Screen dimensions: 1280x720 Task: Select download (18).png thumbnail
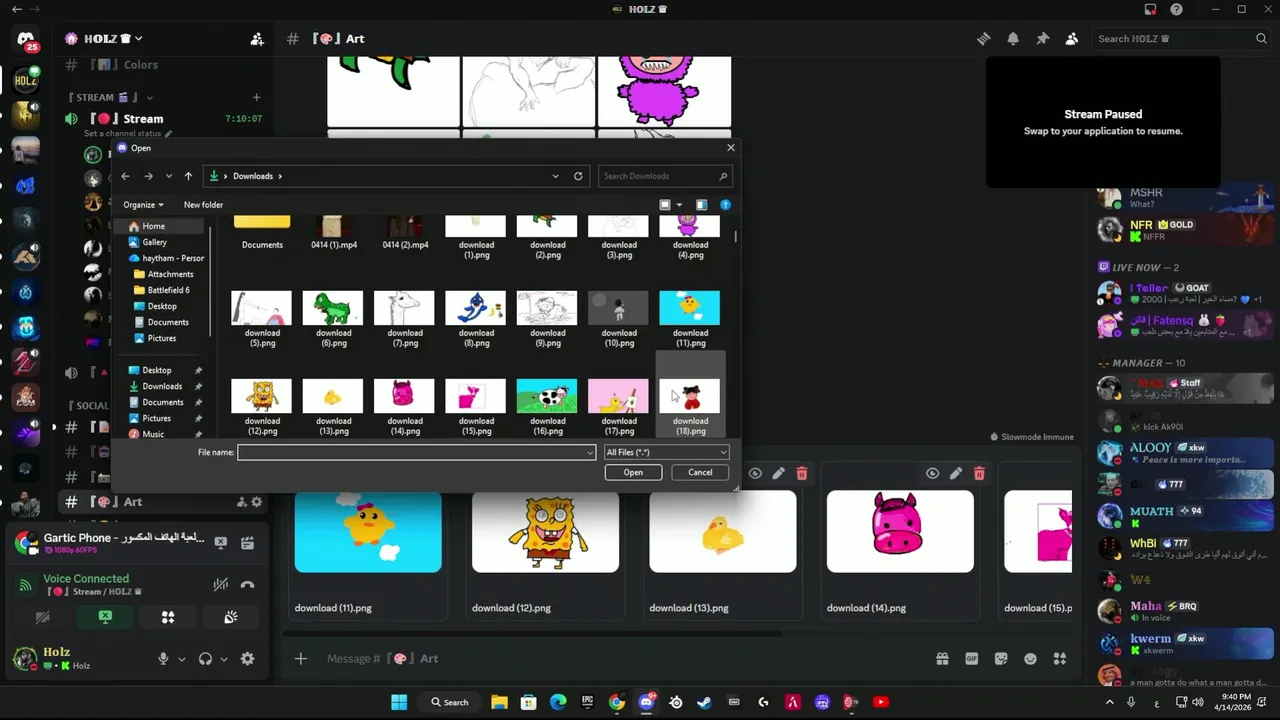coord(690,396)
